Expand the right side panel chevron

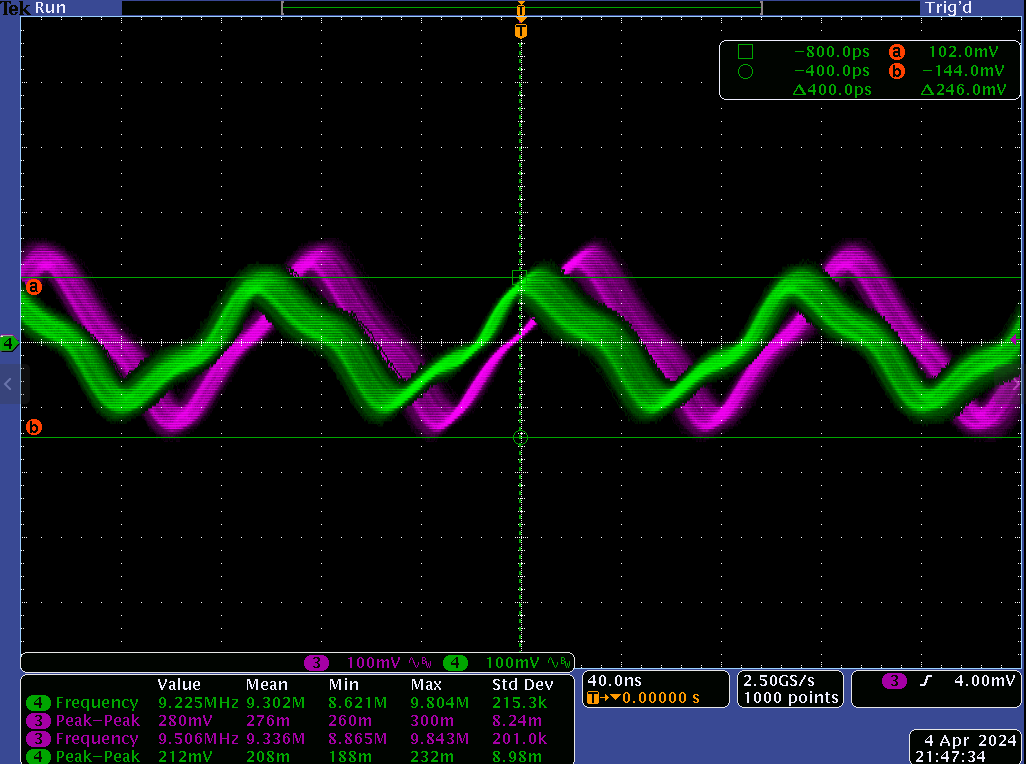pyautogui.click(x=1018, y=384)
